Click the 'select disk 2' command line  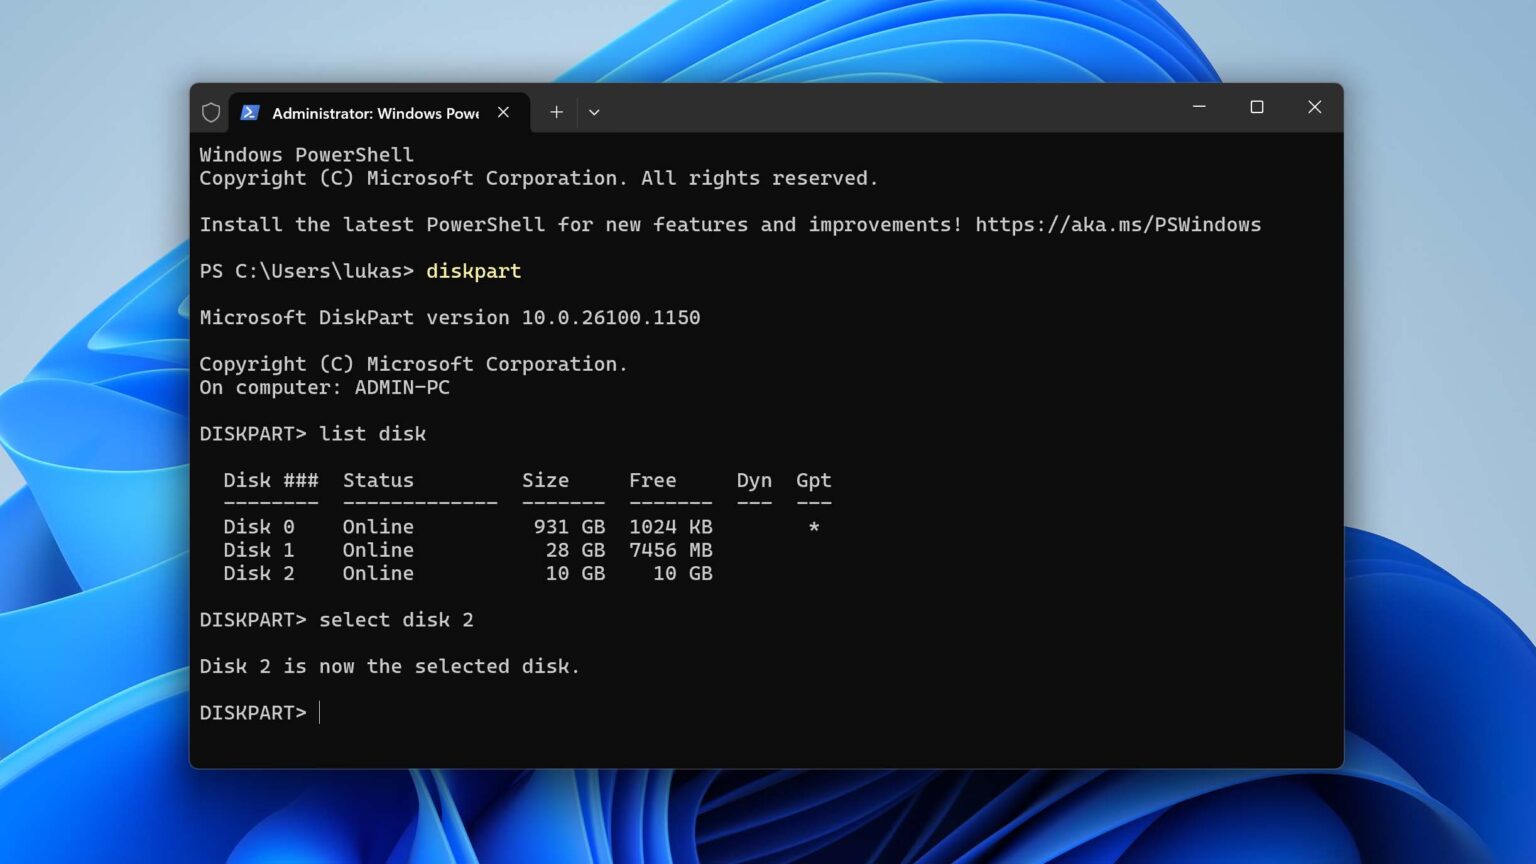396,619
